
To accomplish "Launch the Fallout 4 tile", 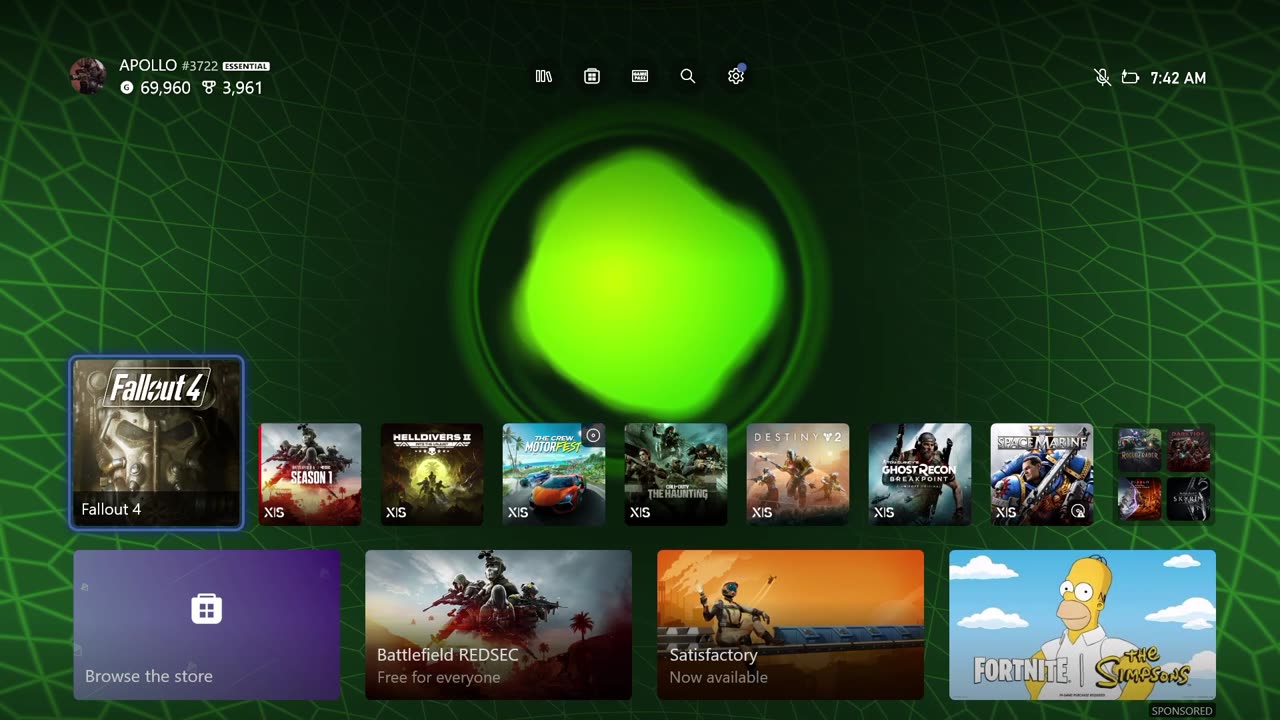I will pyautogui.click(x=157, y=443).
